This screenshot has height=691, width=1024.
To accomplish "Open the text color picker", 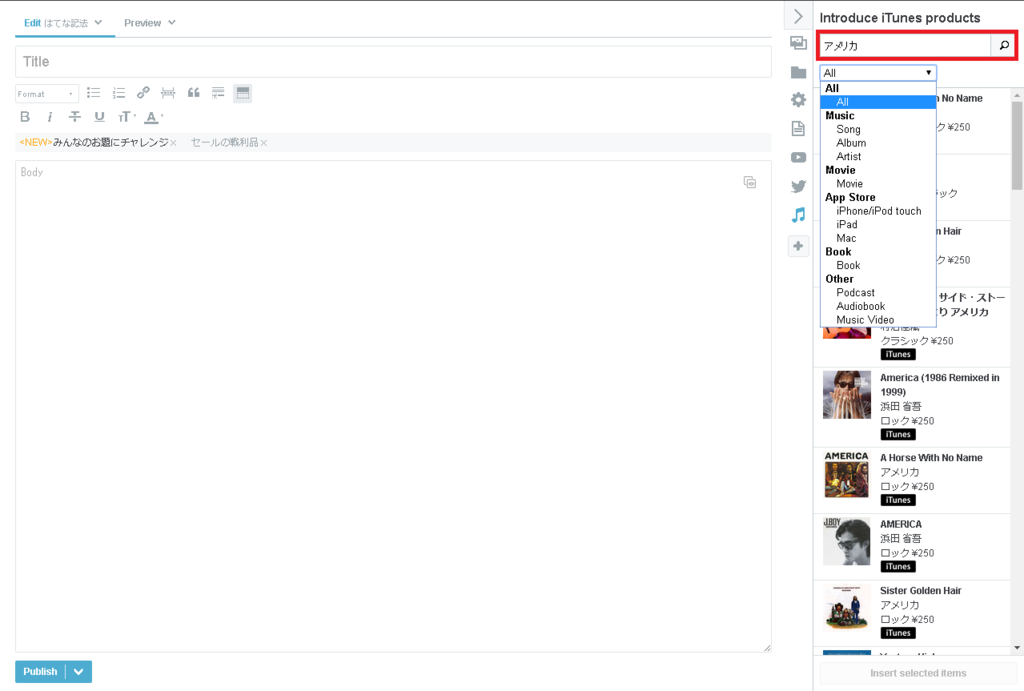I will [x=153, y=118].
